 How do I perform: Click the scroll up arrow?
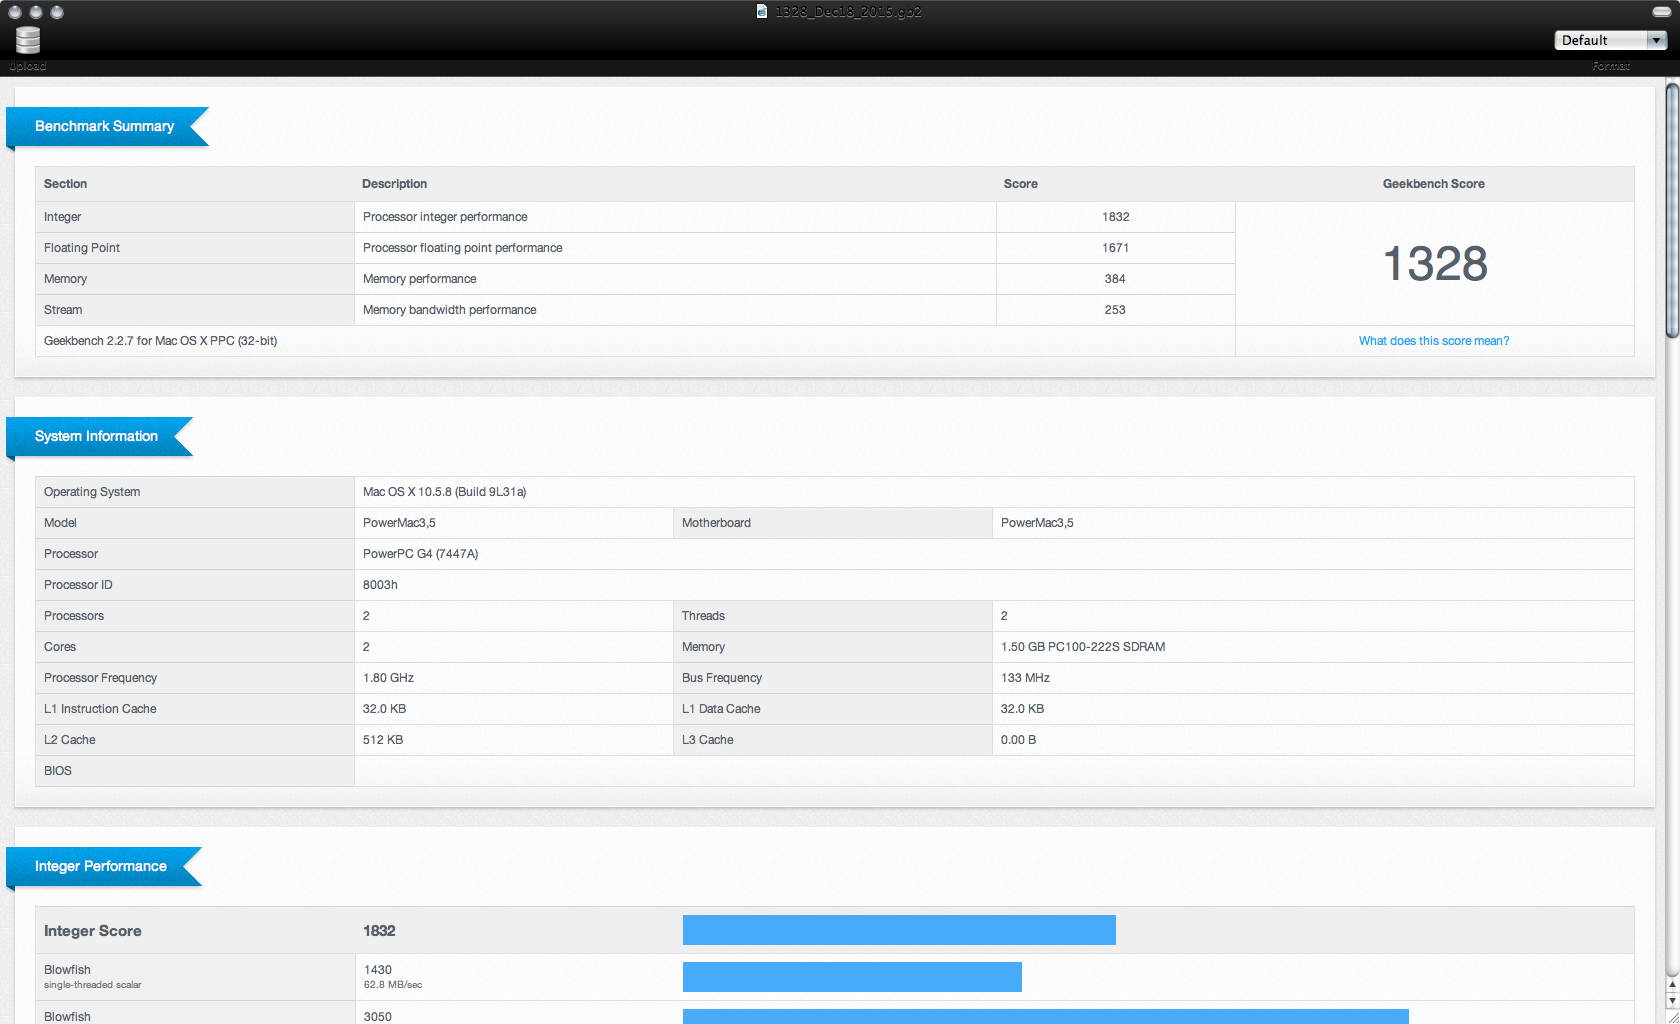coord(1672,986)
